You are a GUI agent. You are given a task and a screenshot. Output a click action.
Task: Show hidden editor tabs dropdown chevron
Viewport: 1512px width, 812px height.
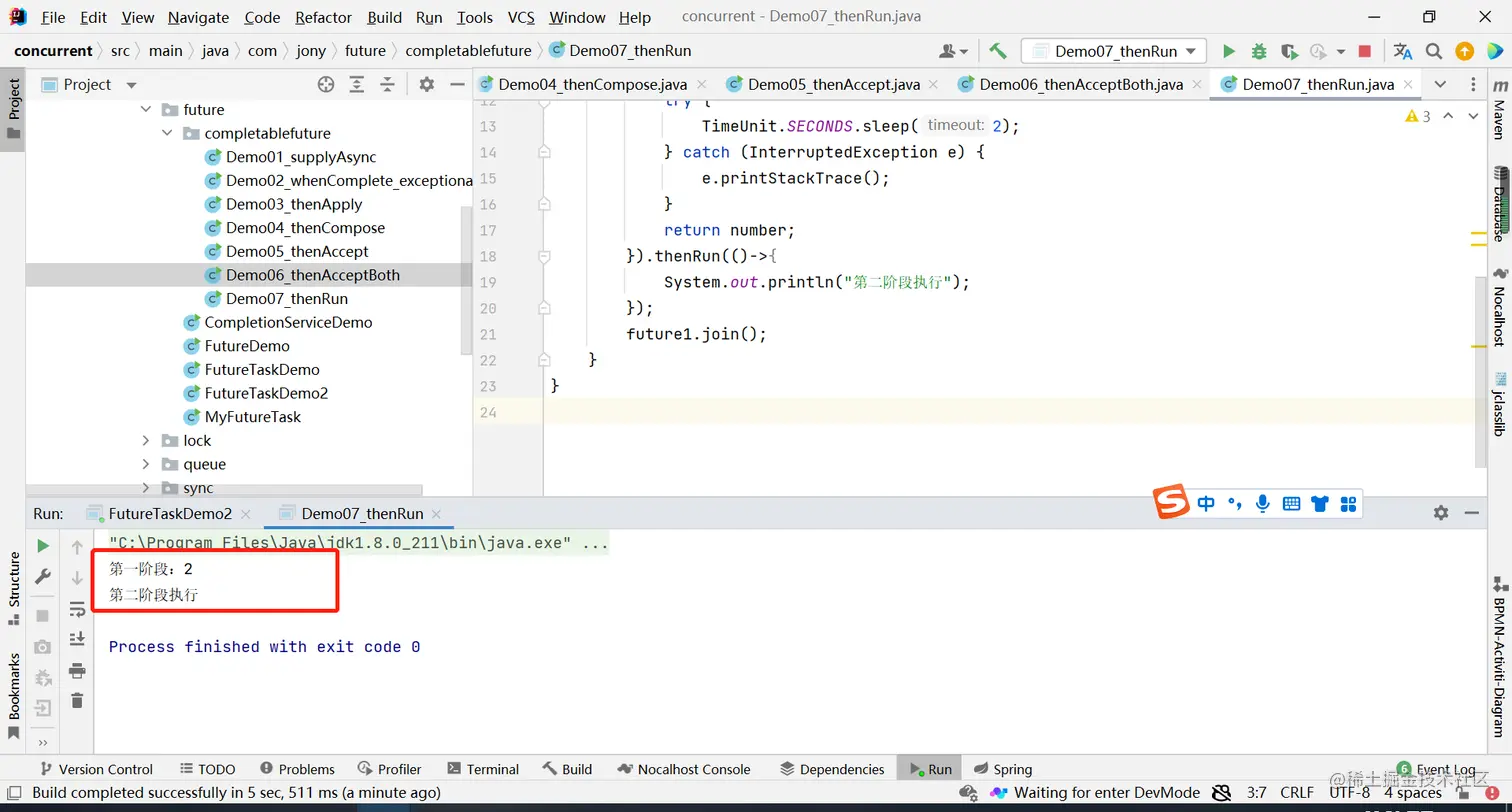(1440, 85)
